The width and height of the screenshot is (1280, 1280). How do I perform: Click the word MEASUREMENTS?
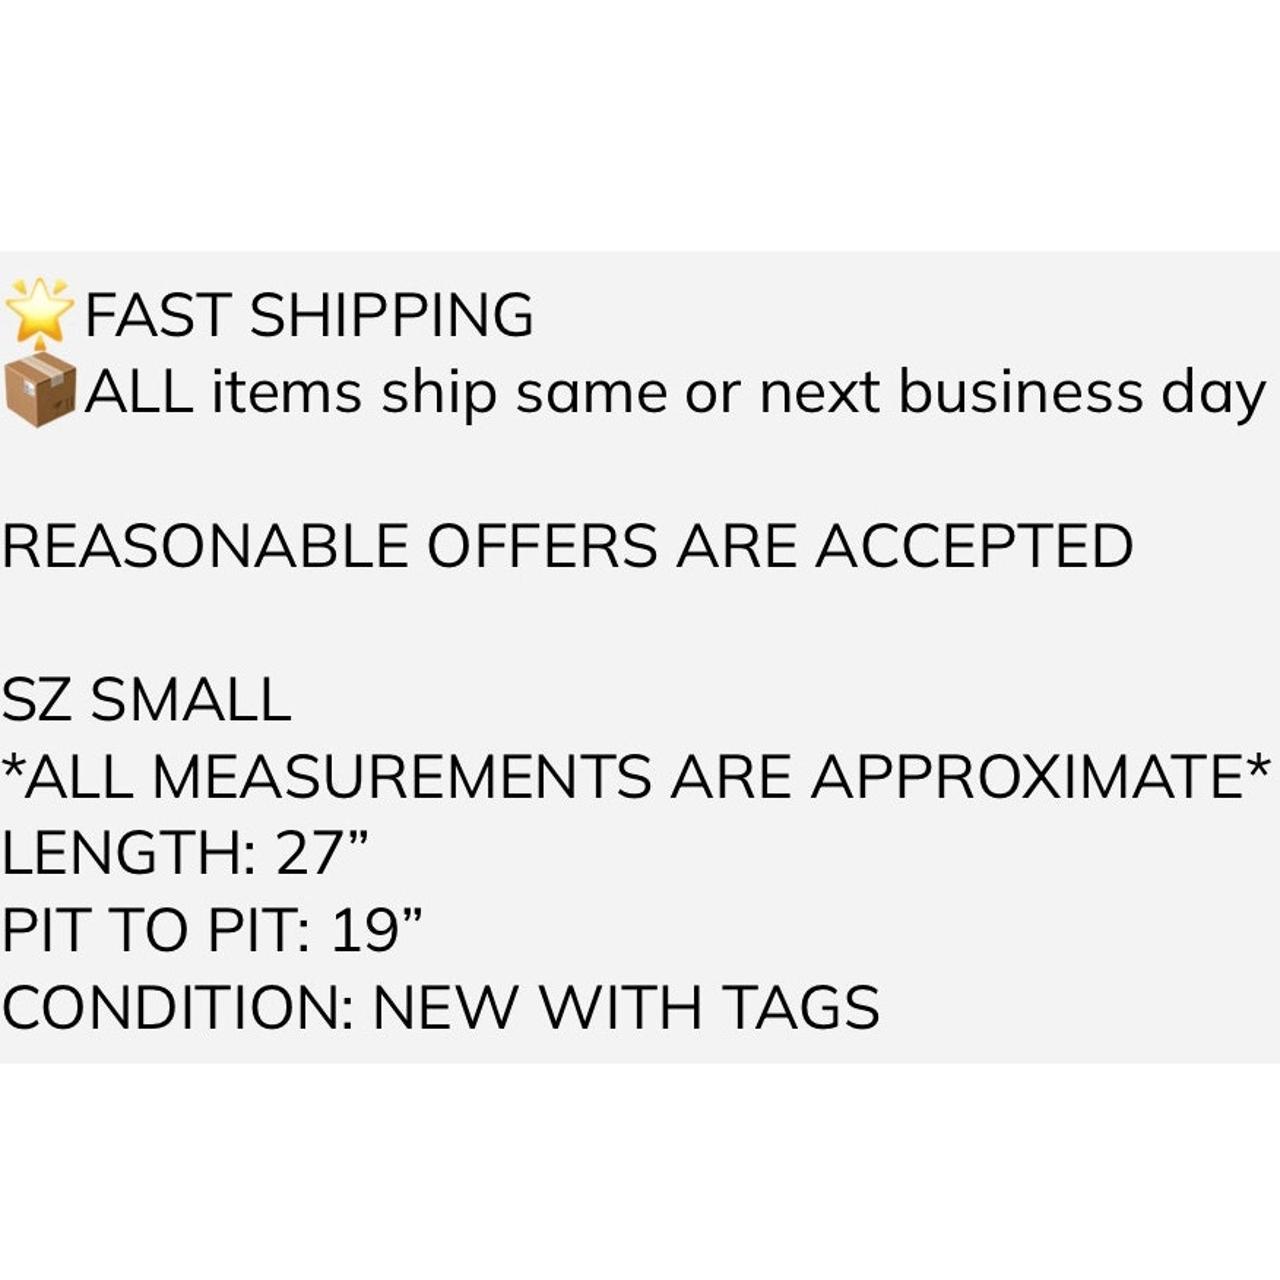pyautogui.click(x=402, y=776)
